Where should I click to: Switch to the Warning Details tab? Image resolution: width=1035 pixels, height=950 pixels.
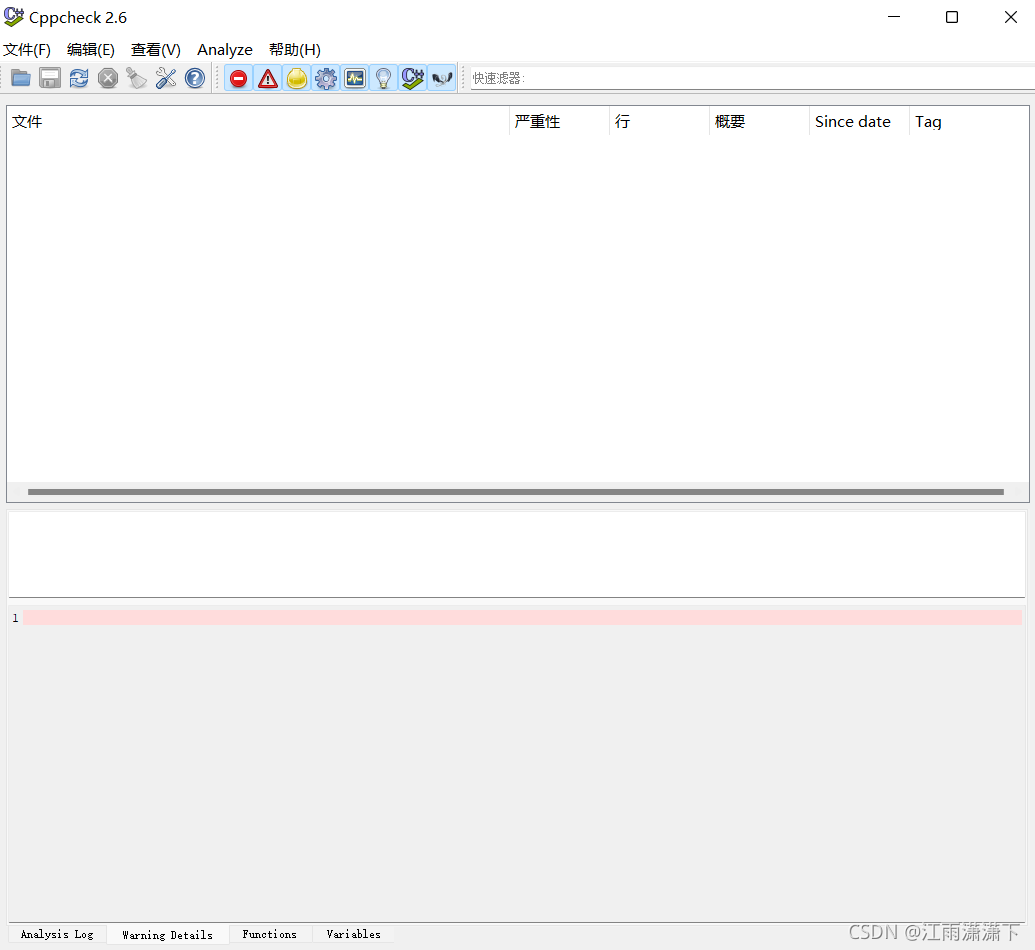coord(168,935)
